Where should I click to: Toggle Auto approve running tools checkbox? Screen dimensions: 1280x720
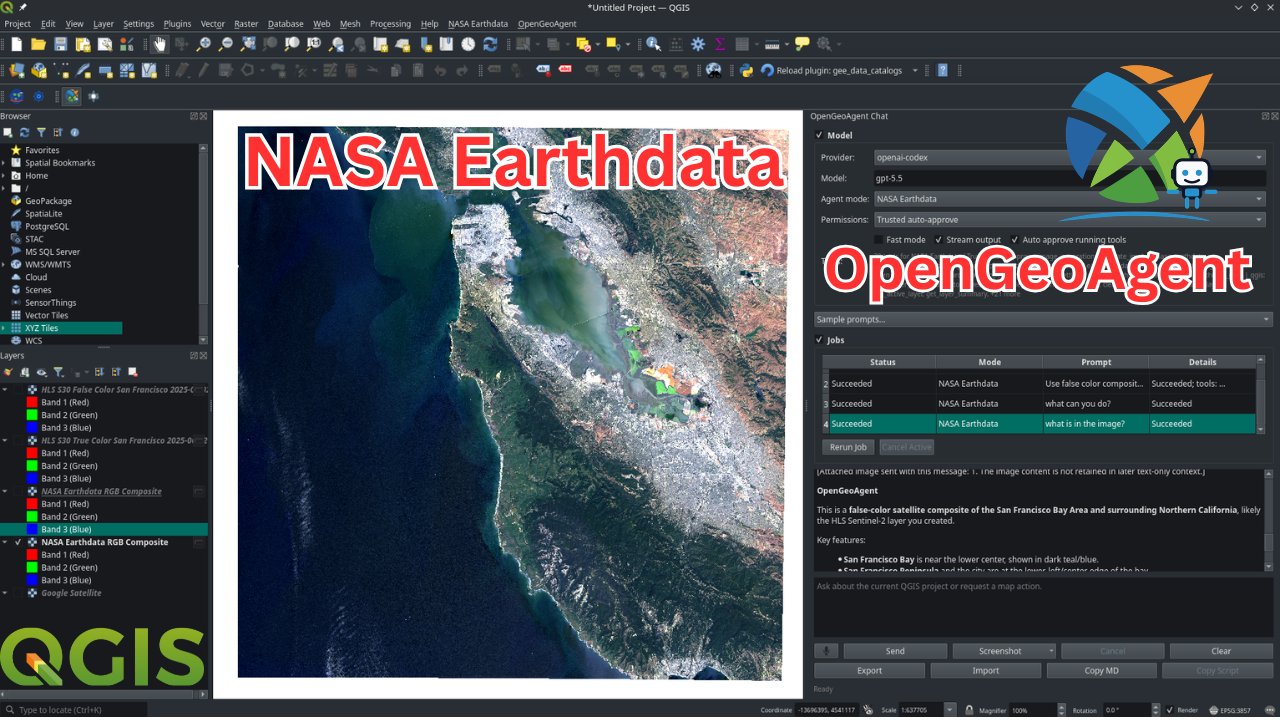(x=1014, y=240)
